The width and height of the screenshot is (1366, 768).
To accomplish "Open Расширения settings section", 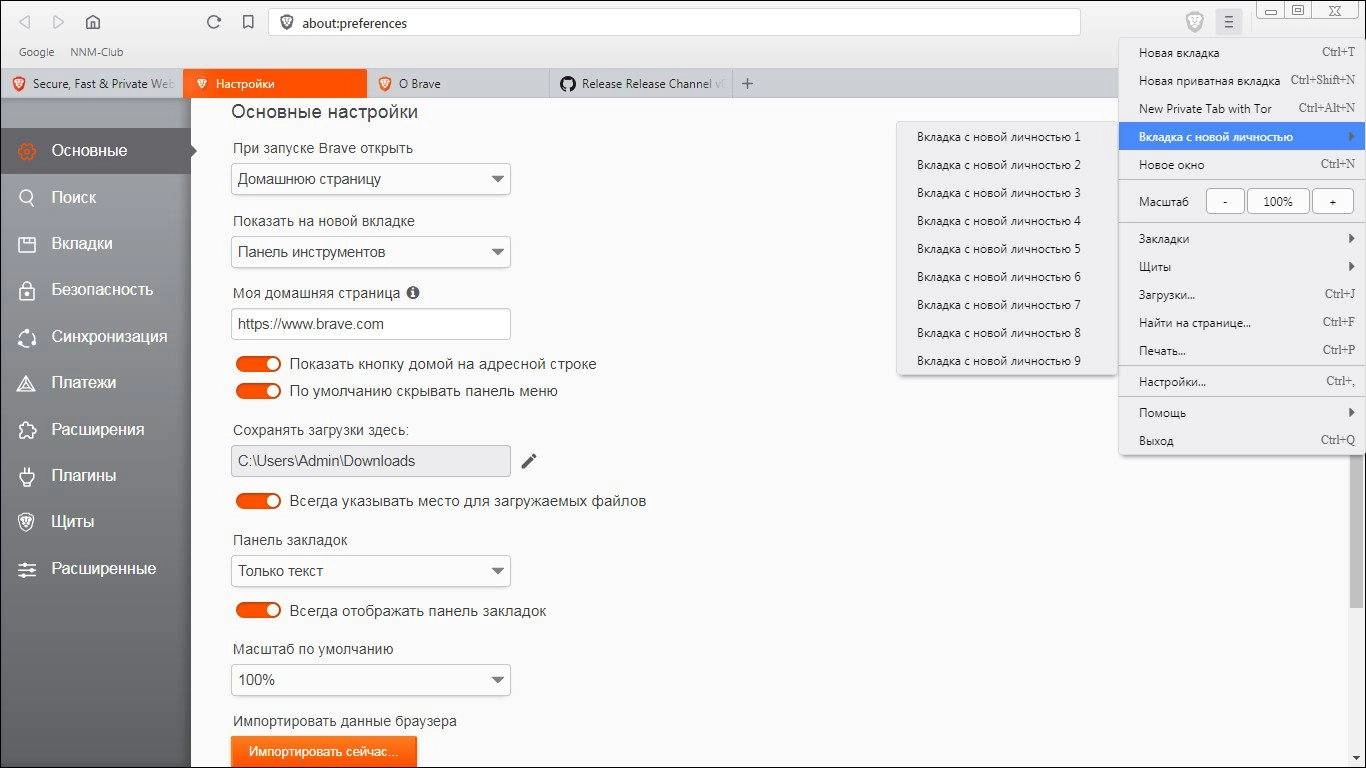I will (x=95, y=429).
